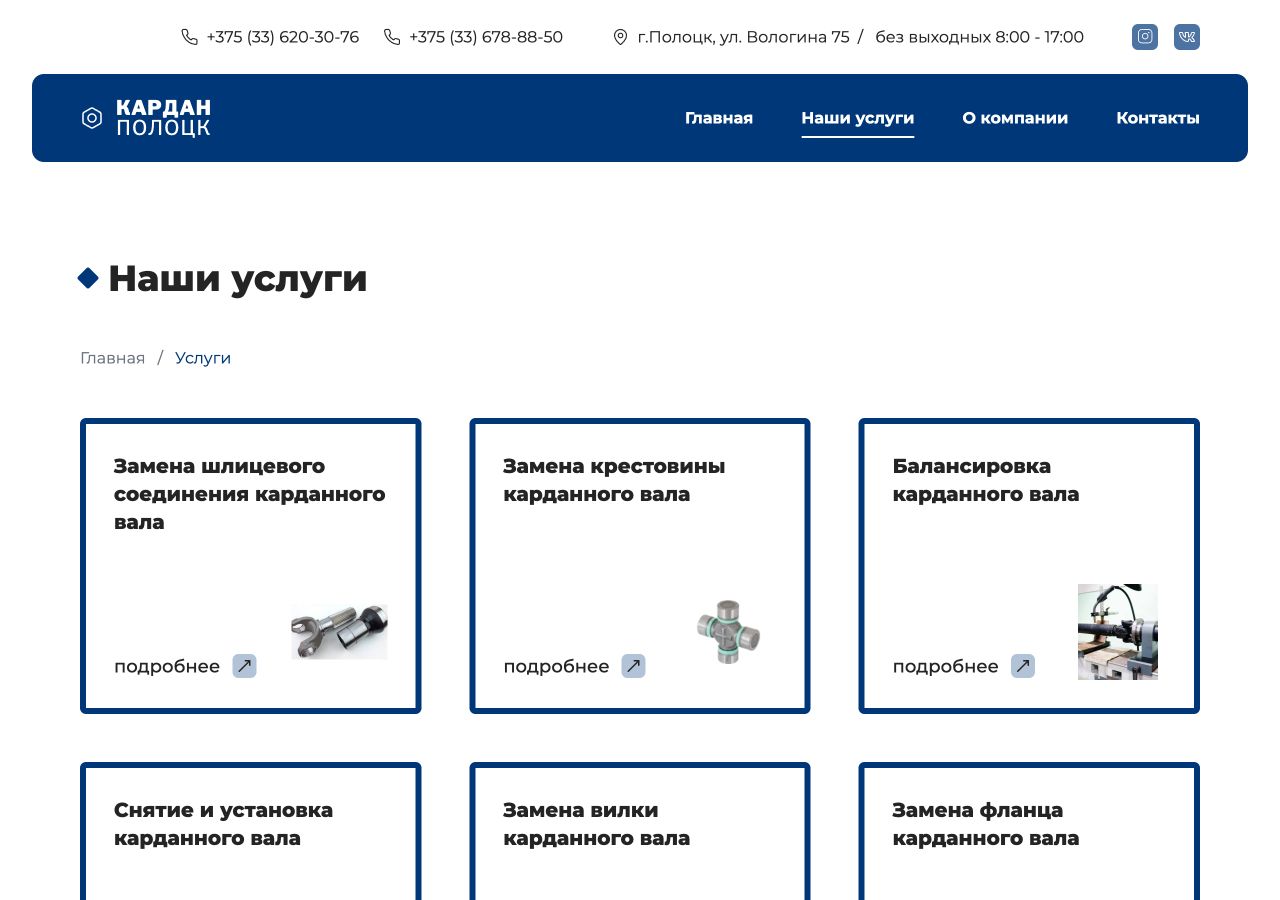Image resolution: width=1280 pixels, height=900 pixels.
Task: Click the hours text без выходных 8:00 - 17:00
Action: tap(980, 37)
